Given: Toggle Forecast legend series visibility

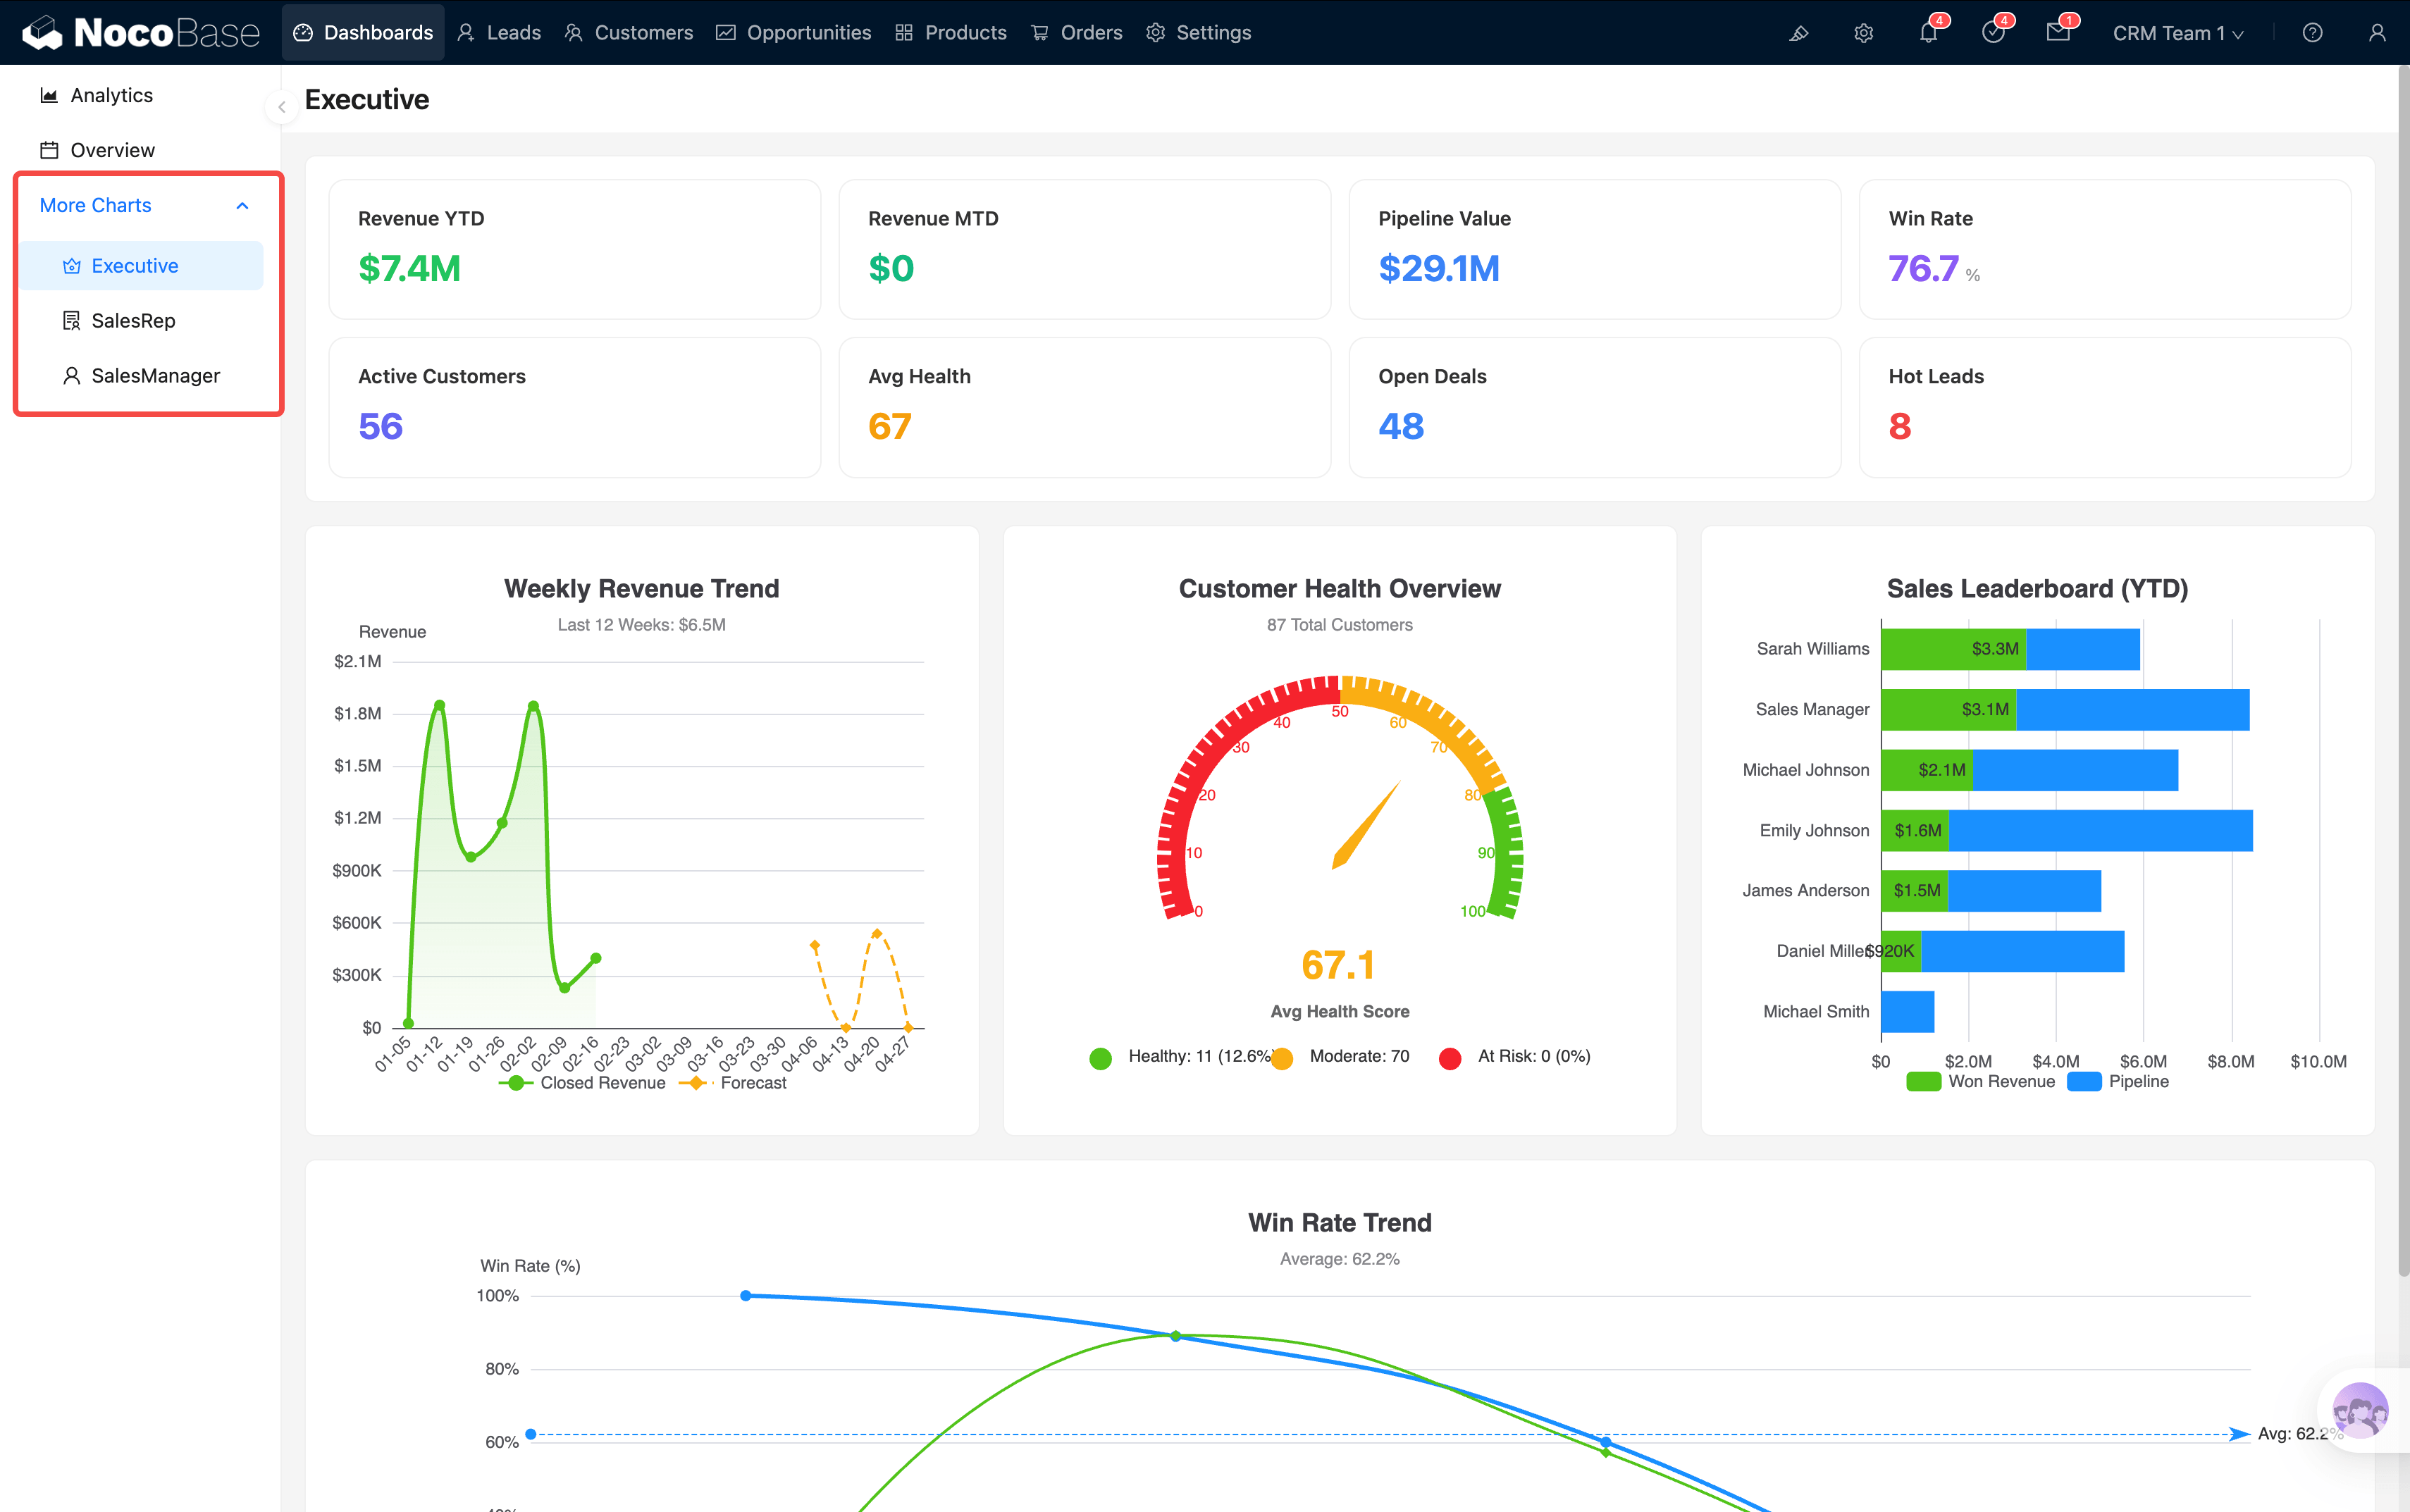Looking at the screenshot, I should 734,1083.
